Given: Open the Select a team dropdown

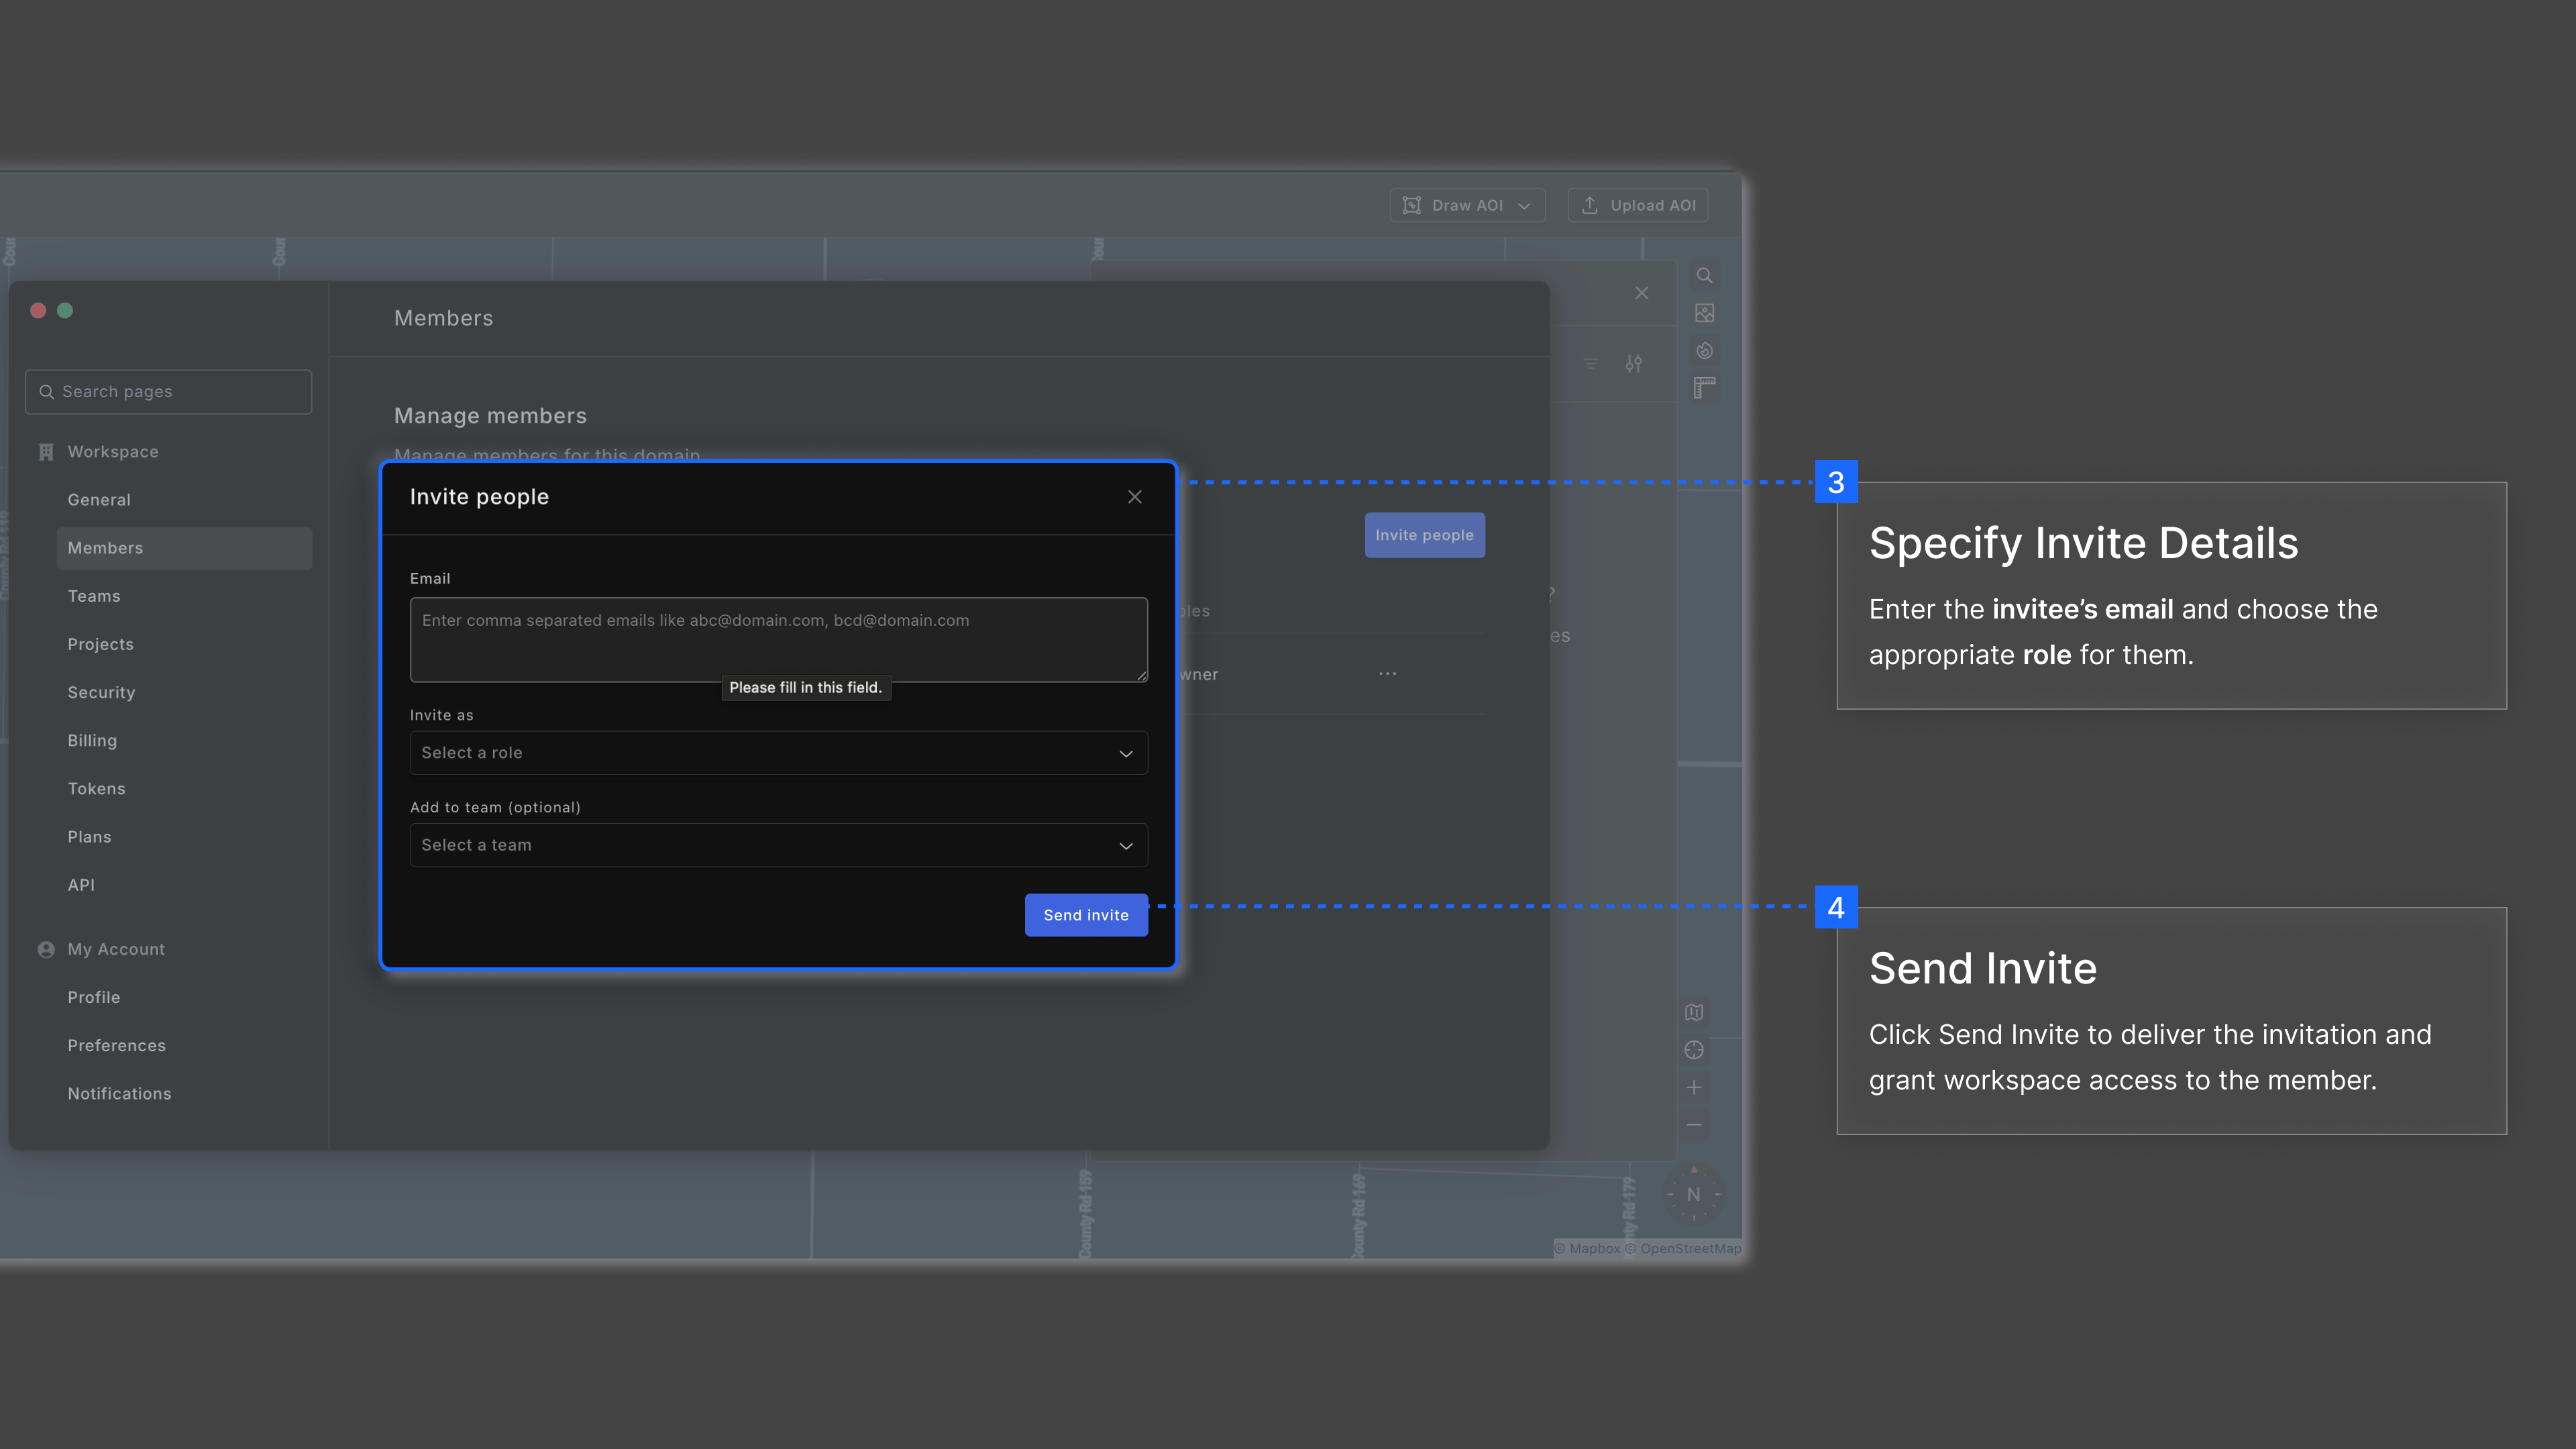Looking at the screenshot, I should coord(778,845).
